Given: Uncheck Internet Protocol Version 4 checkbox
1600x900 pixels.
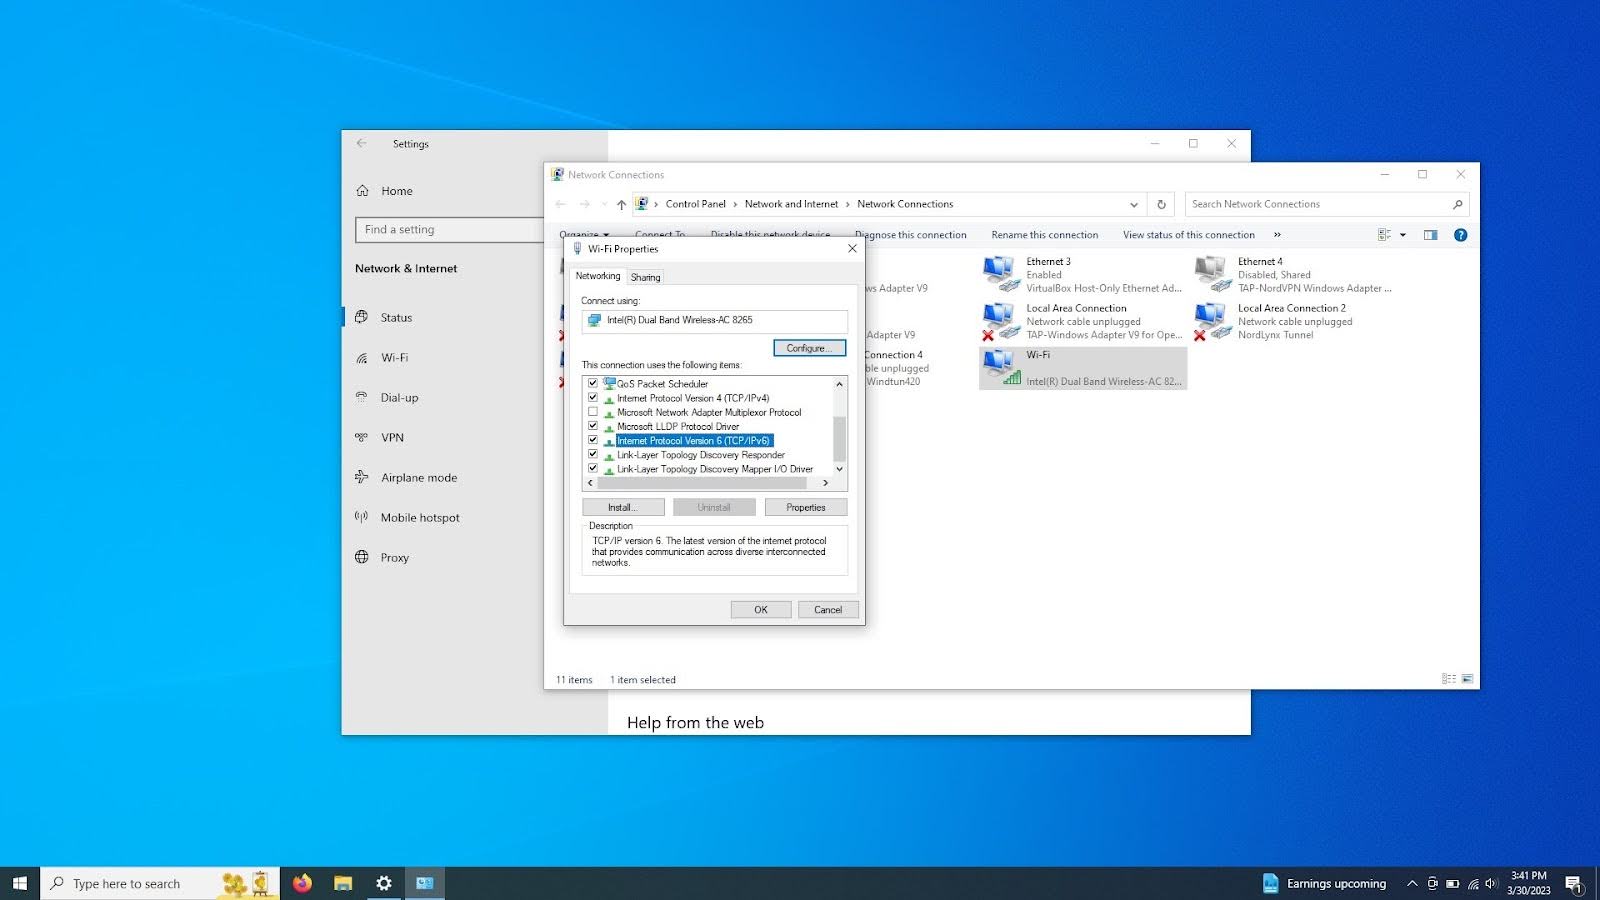Looking at the screenshot, I should click(593, 397).
